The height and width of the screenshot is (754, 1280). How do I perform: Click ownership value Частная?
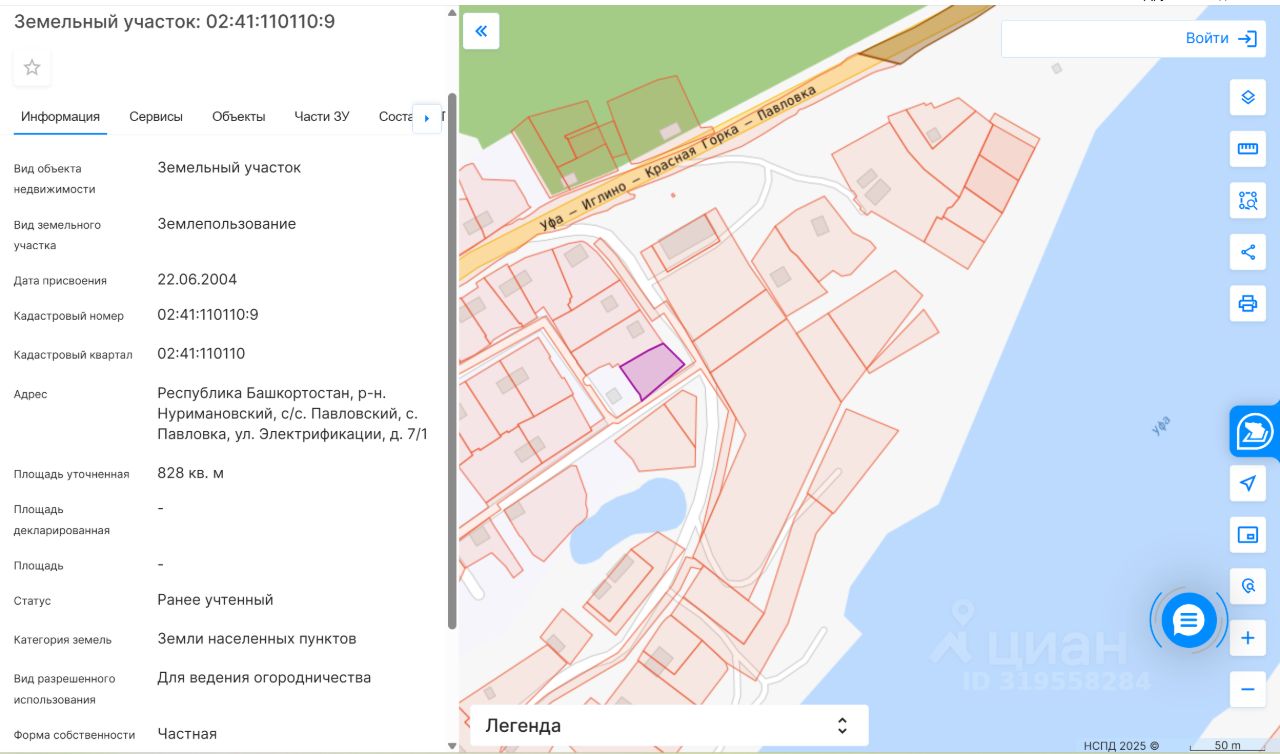coord(187,734)
